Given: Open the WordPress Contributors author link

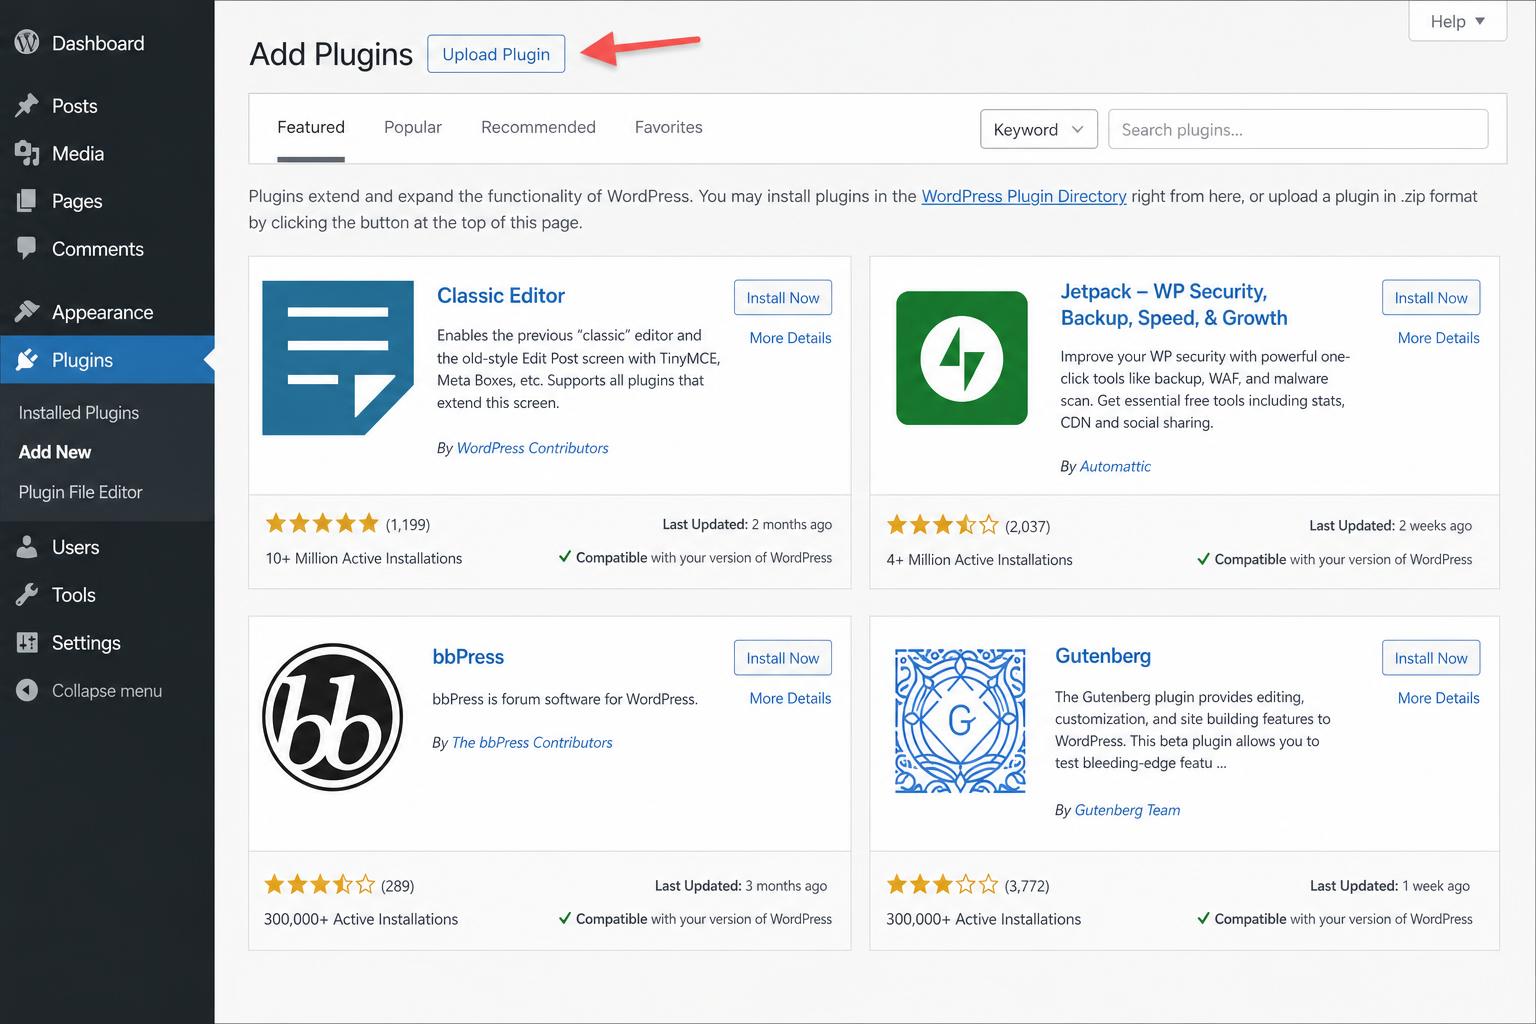Looking at the screenshot, I should 532,448.
